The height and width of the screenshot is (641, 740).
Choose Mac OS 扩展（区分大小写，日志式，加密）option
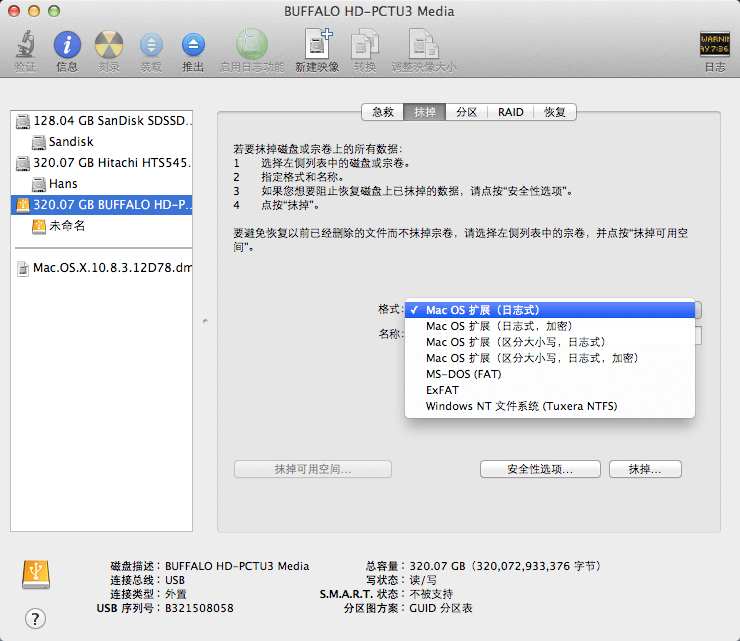click(550, 358)
